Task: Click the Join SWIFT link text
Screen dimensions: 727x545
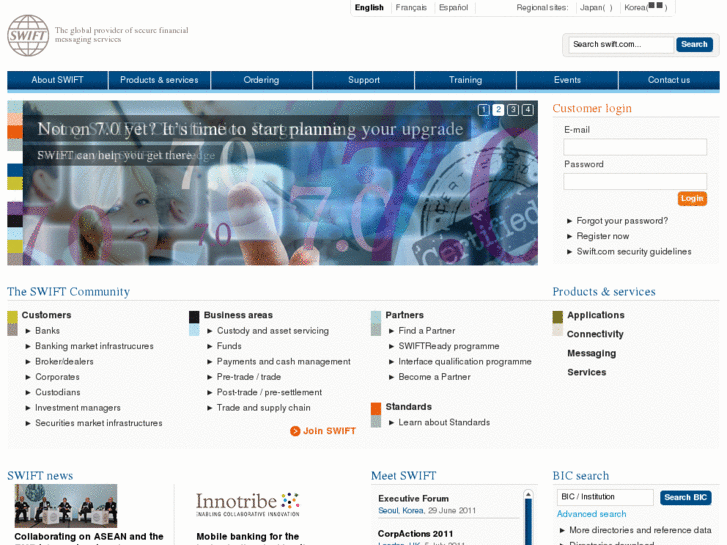Action: (x=329, y=431)
